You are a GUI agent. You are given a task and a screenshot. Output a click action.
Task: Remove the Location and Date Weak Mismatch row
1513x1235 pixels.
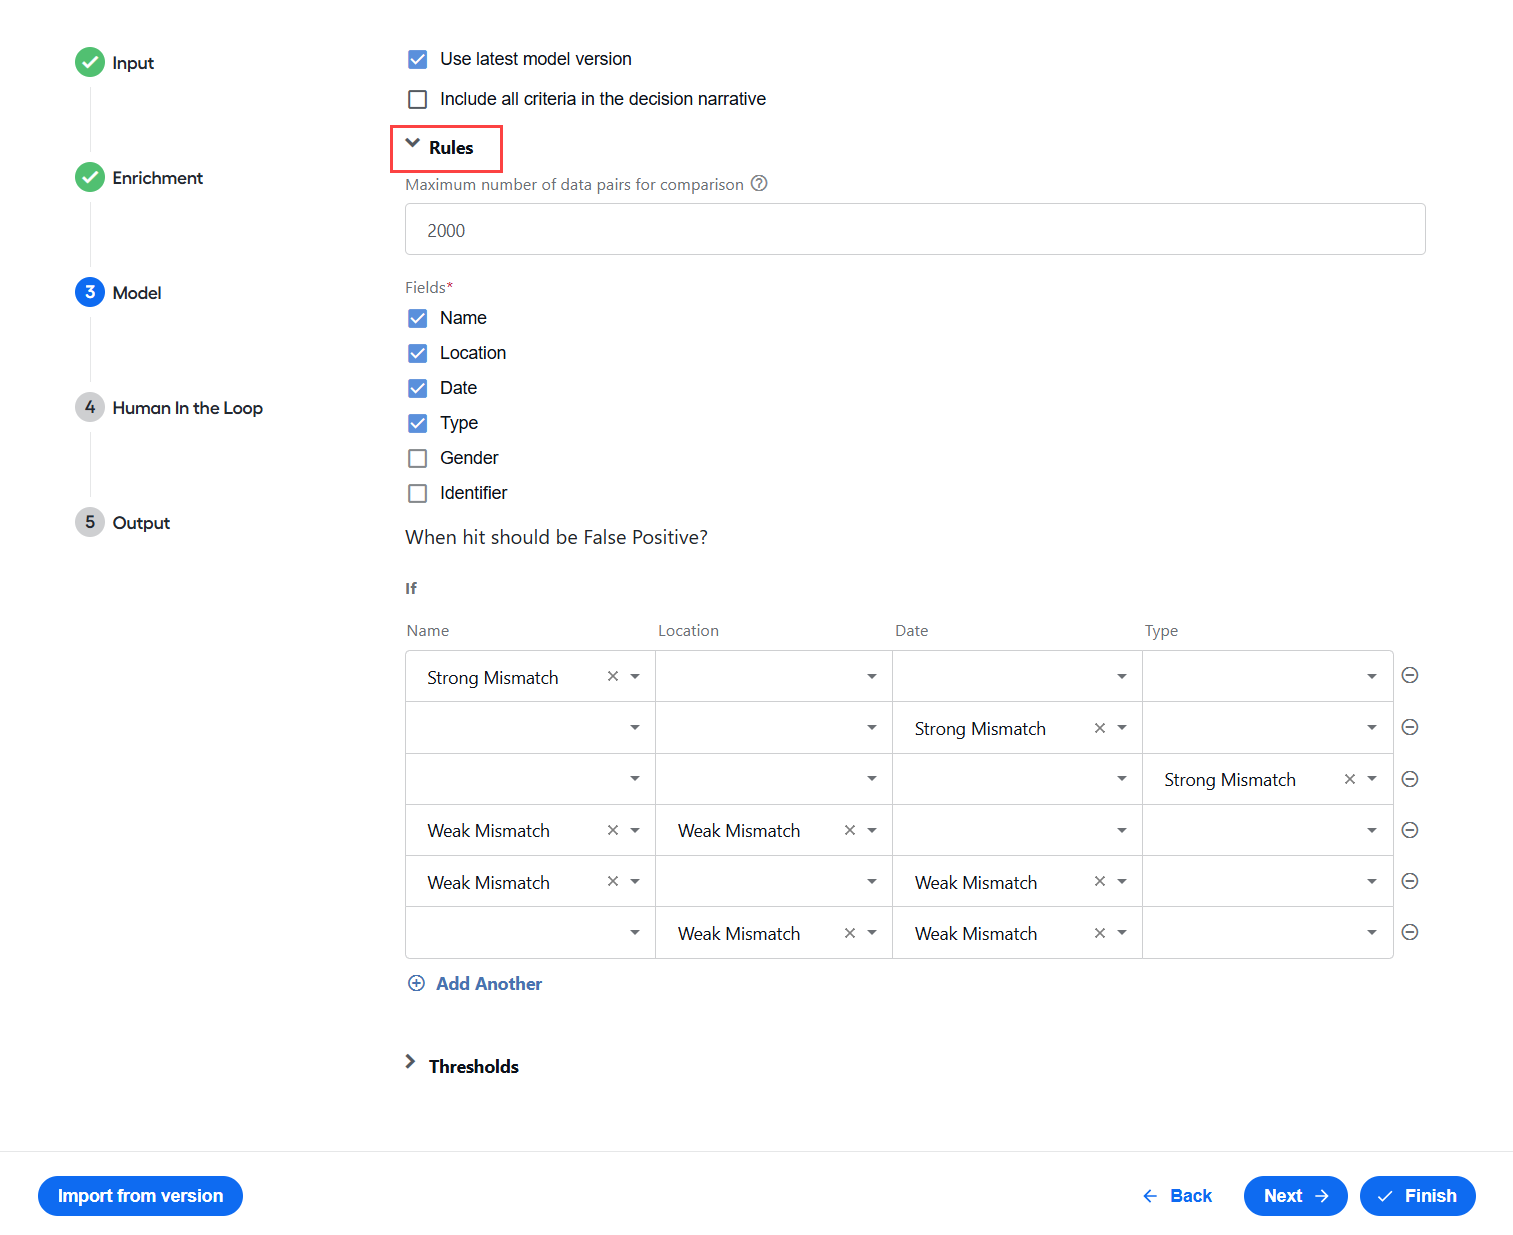pos(1410,932)
